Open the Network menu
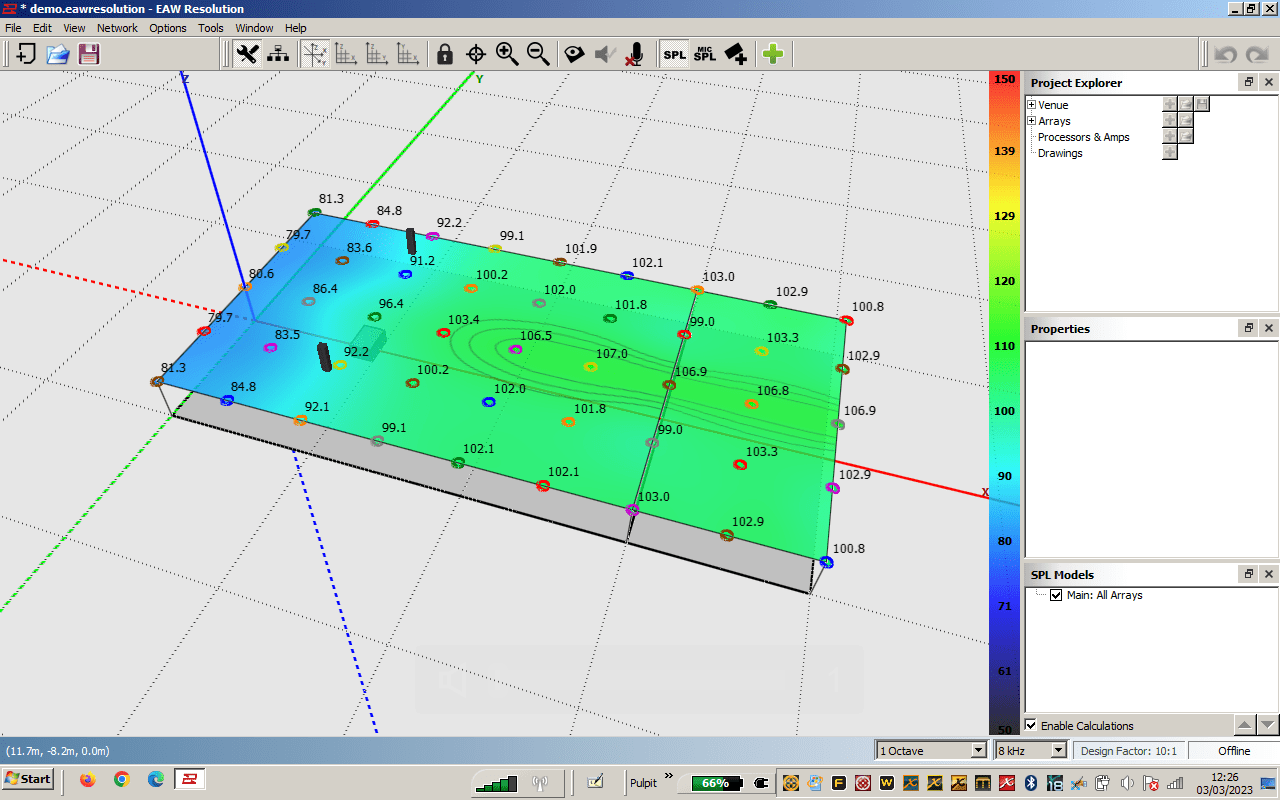The image size is (1280, 800). click(117, 28)
